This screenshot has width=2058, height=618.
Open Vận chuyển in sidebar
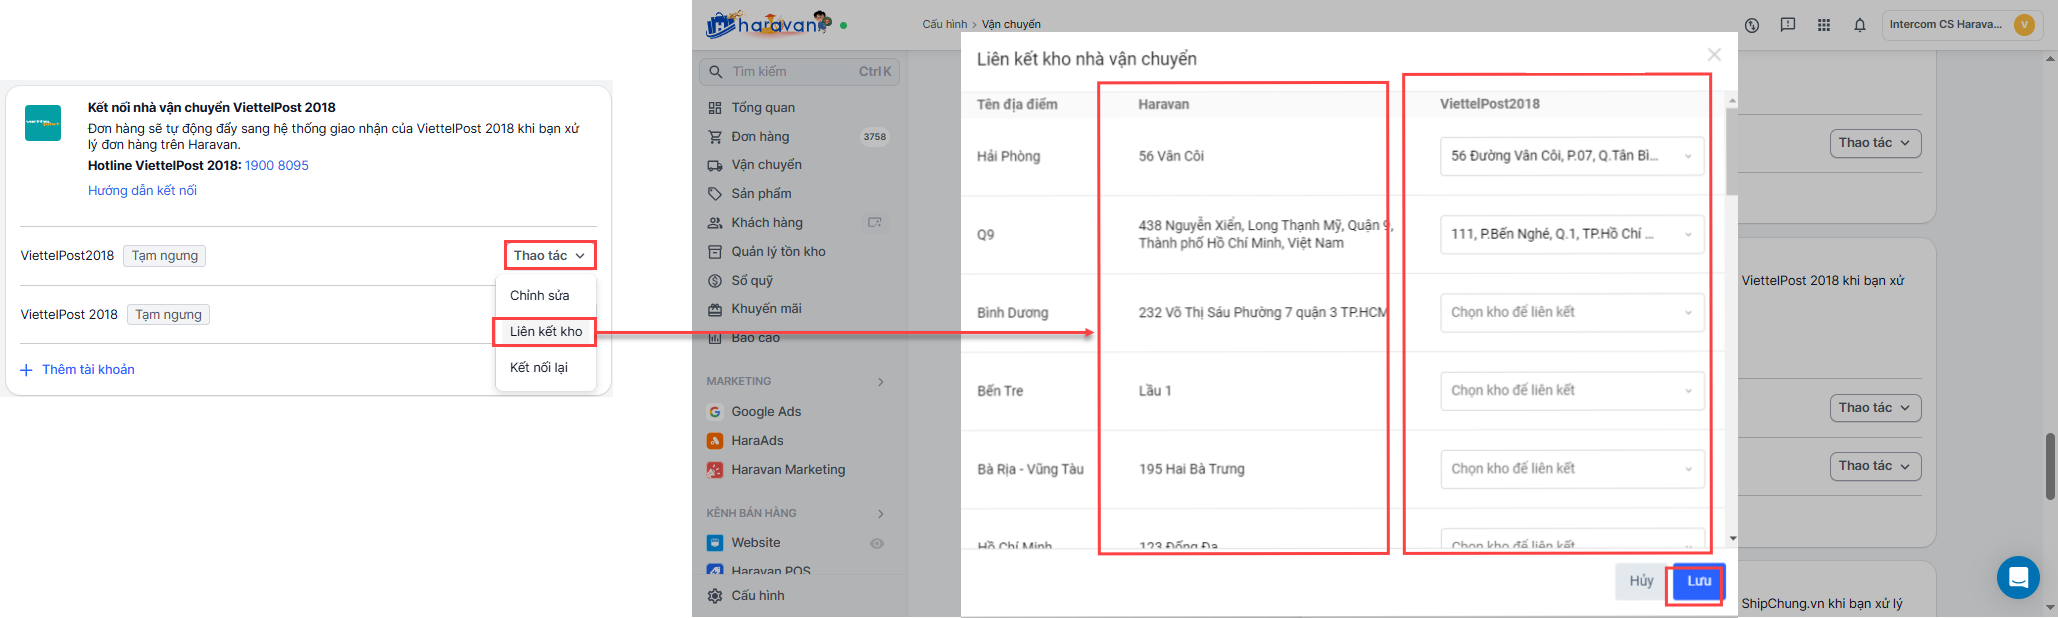coord(767,165)
